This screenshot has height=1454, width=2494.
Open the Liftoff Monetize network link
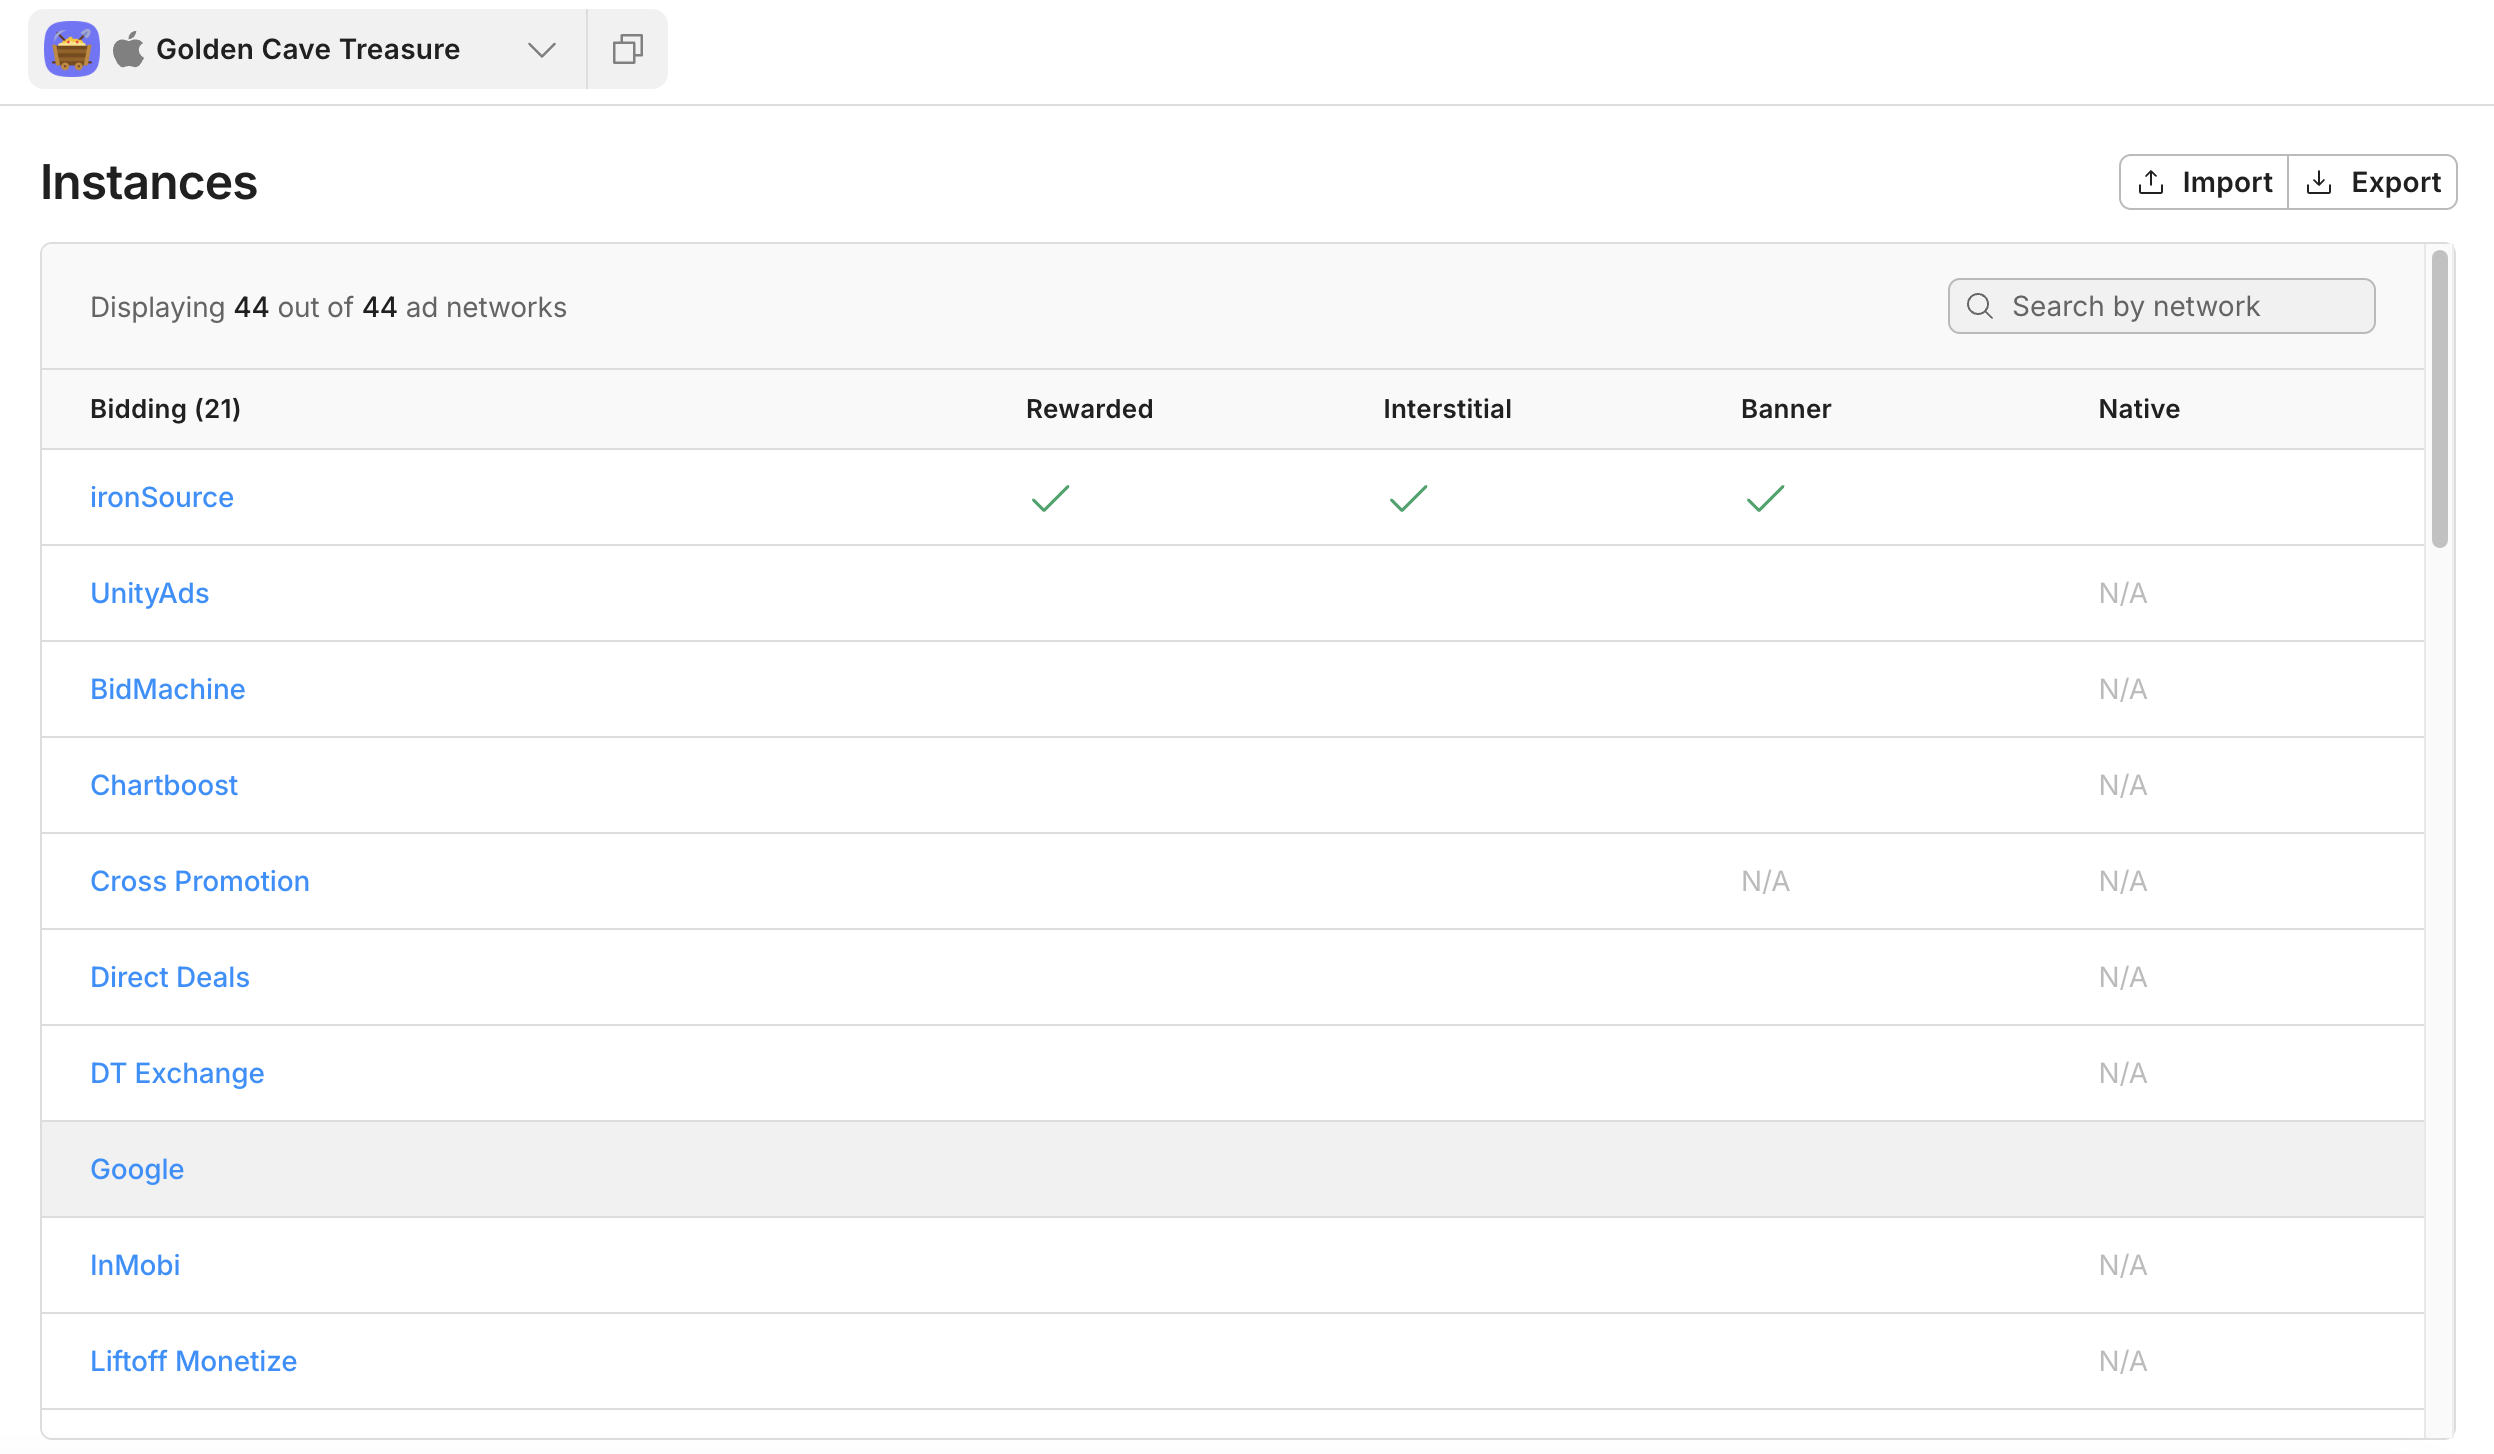(x=193, y=1361)
